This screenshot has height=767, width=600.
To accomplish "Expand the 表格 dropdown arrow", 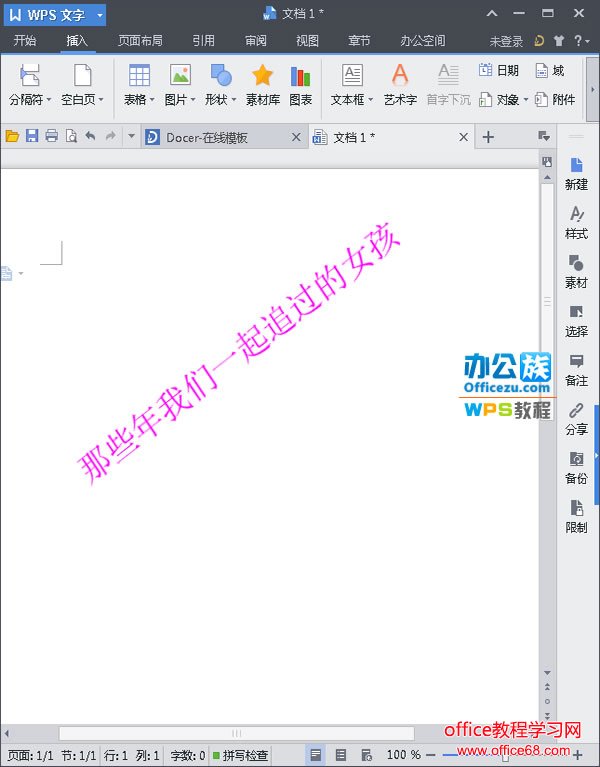I will (153, 100).
